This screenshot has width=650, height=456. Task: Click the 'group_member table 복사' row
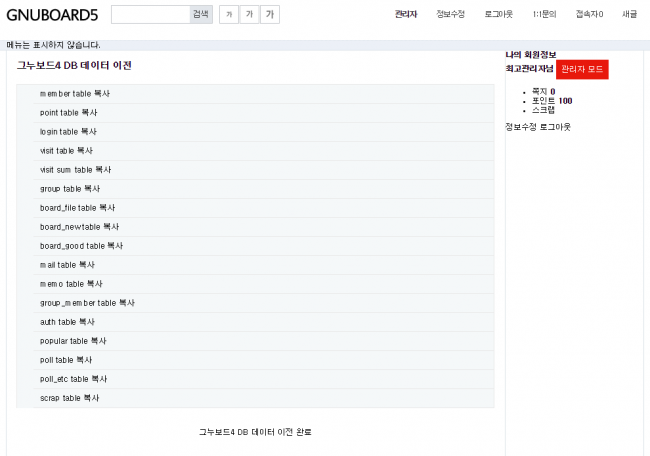(x=264, y=304)
